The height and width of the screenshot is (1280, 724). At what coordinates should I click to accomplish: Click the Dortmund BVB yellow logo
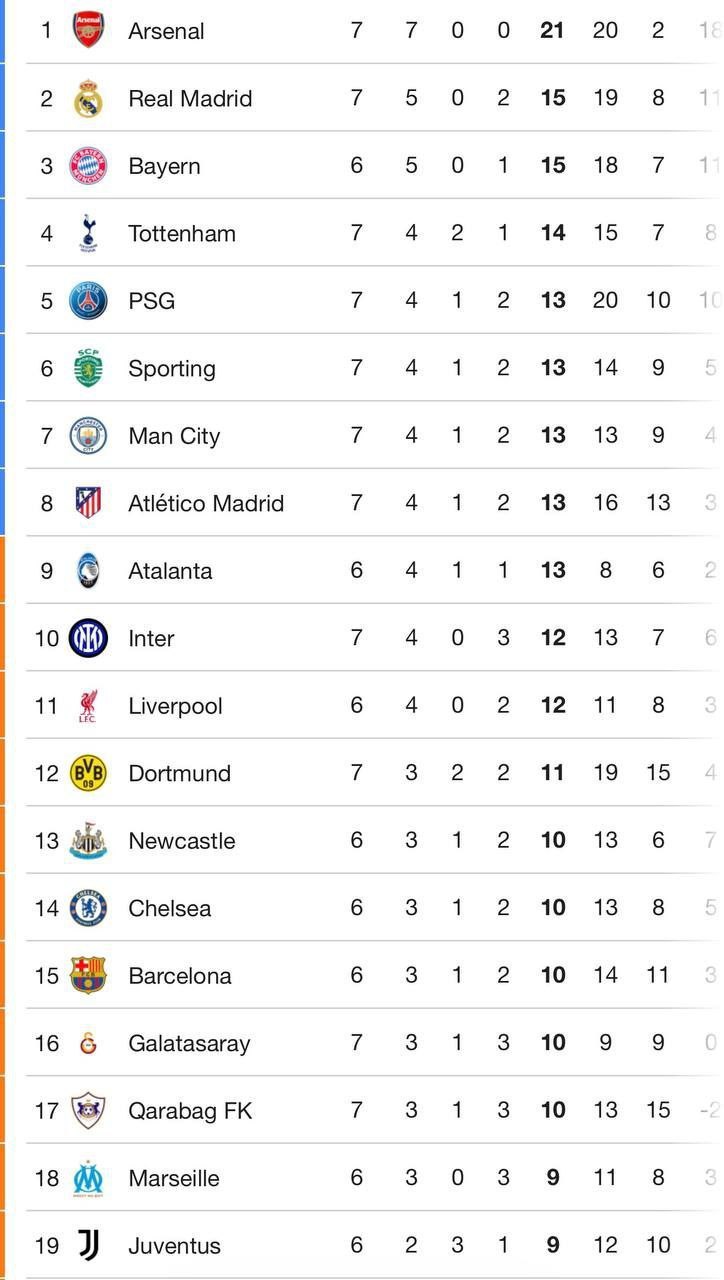(x=88, y=773)
